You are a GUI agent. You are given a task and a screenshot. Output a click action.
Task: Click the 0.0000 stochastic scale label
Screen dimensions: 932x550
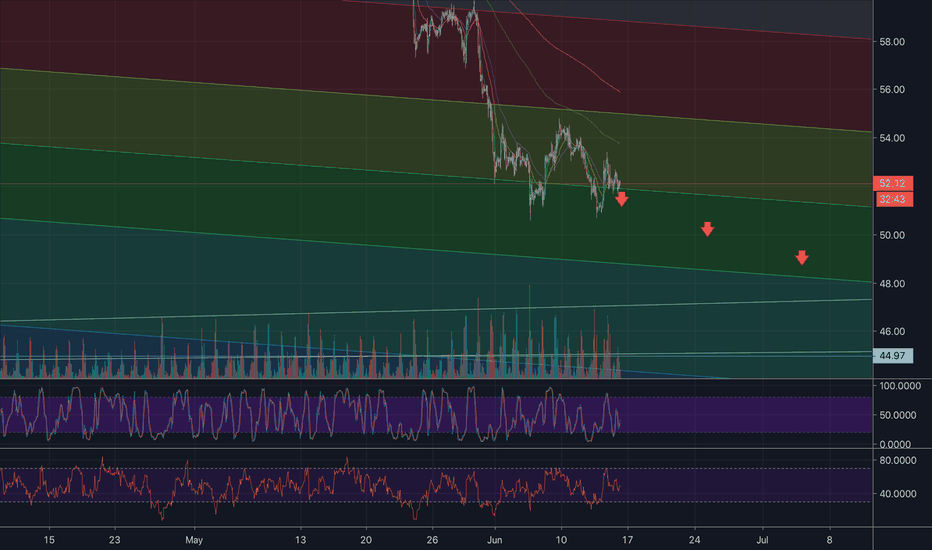pos(895,444)
